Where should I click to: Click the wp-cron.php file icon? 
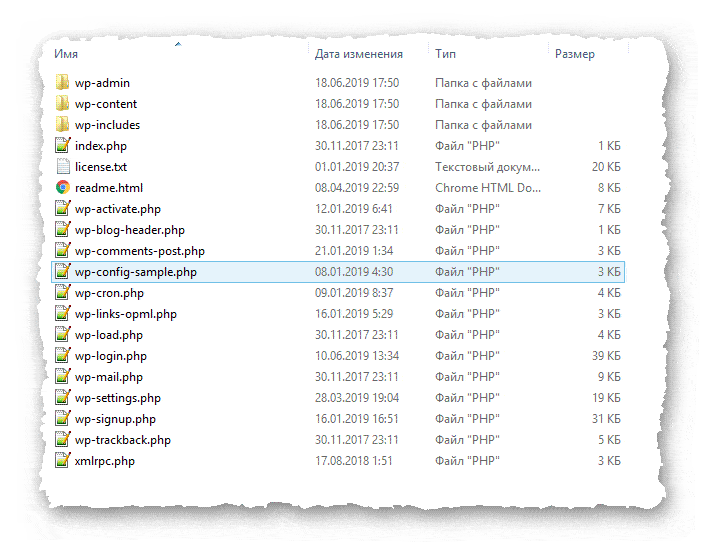[63, 293]
